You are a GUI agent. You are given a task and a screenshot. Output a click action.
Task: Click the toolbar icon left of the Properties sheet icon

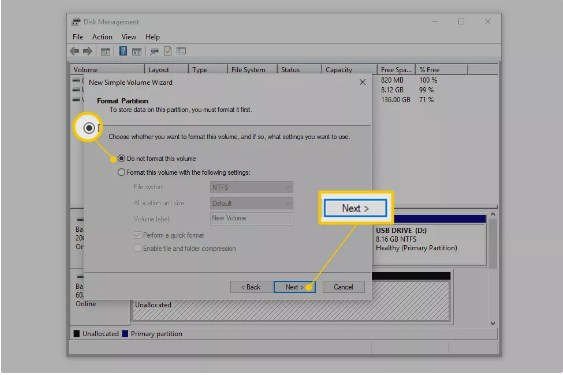click(x=154, y=52)
